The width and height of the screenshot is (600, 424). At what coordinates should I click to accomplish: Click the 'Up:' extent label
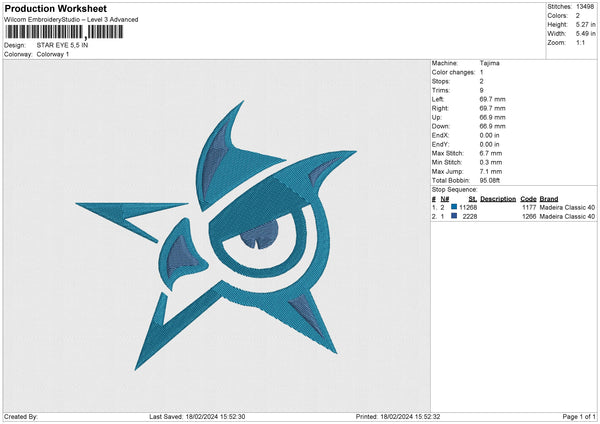437,117
